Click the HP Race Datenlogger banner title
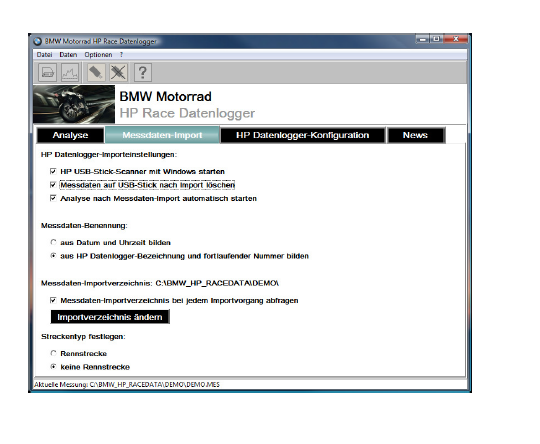Image resolution: width=540 pixels, height=444 pixels. tap(187, 113)
